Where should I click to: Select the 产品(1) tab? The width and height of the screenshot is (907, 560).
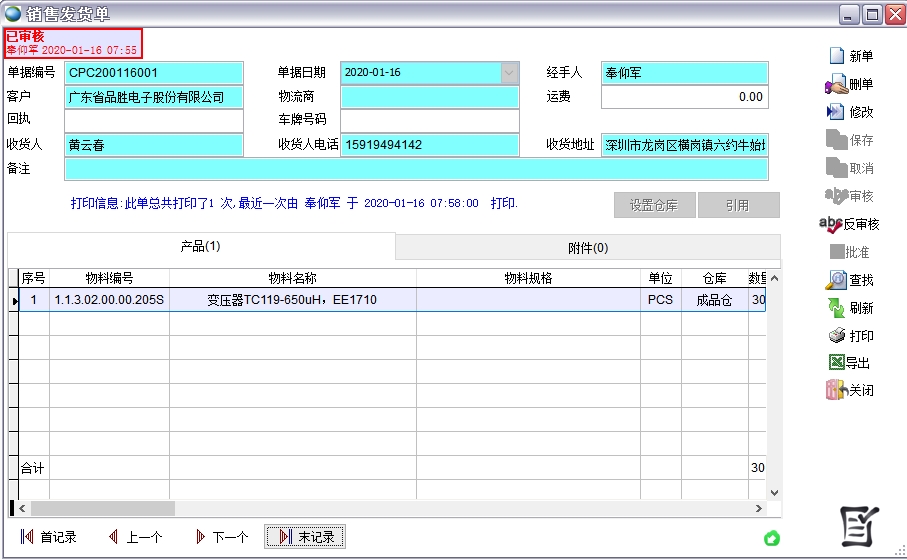pos(200,246)
